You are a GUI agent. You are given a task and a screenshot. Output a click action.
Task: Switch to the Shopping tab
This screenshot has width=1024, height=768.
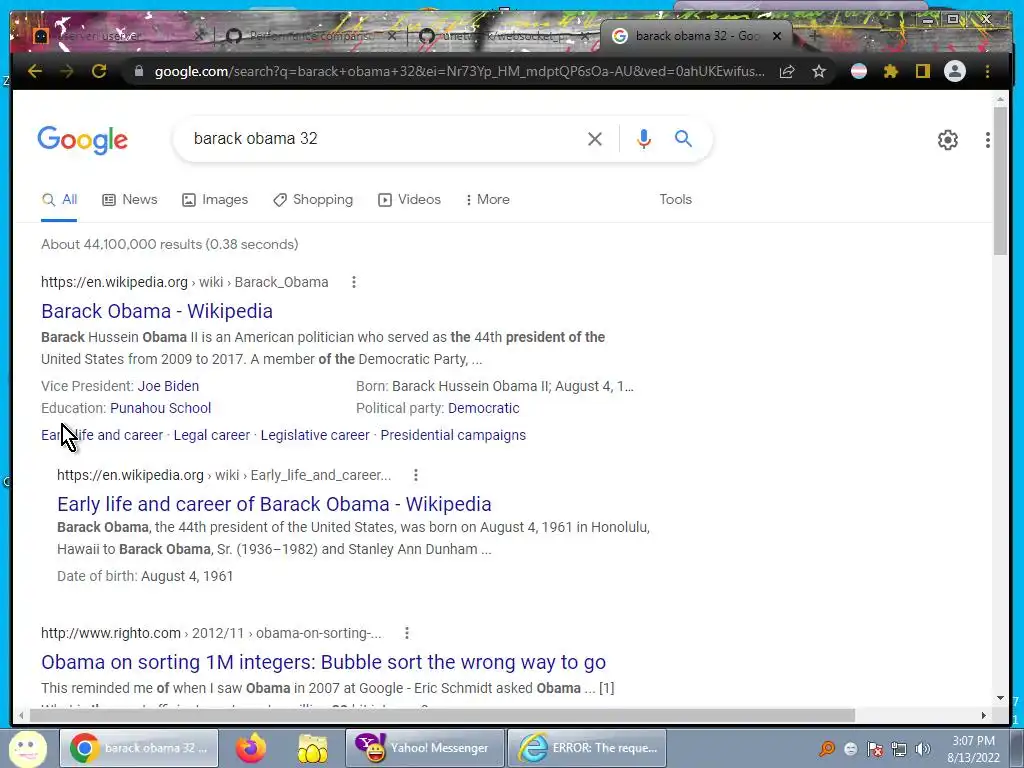tap(313, 200)
